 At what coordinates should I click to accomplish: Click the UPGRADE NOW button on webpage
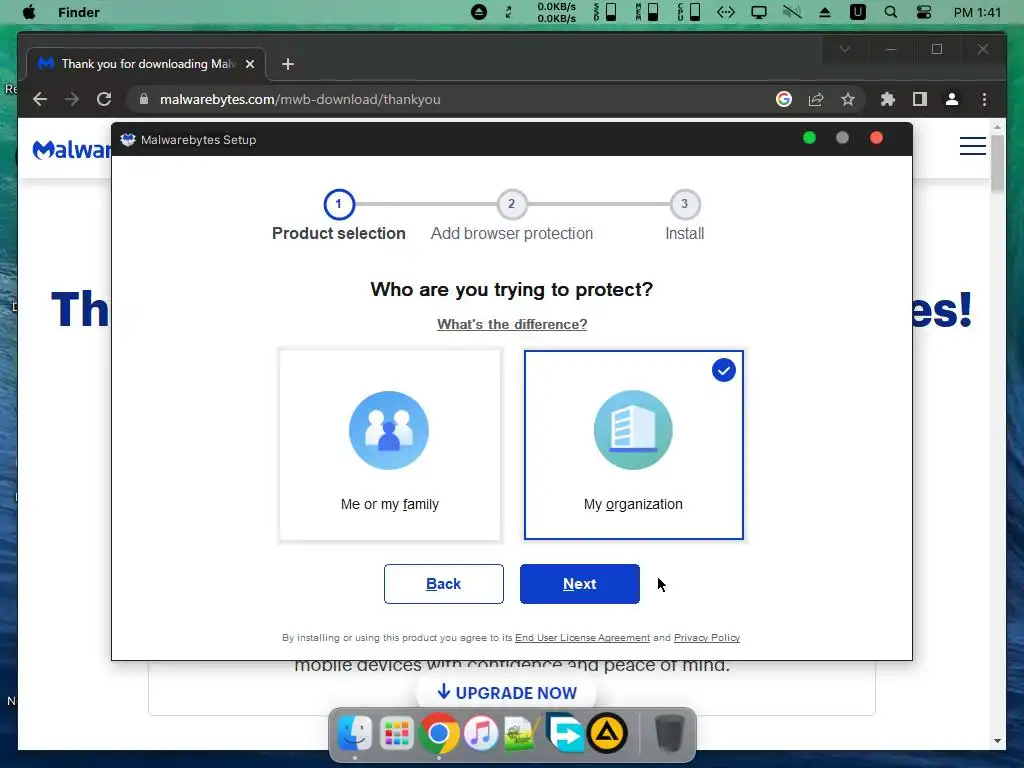point(507,692)
